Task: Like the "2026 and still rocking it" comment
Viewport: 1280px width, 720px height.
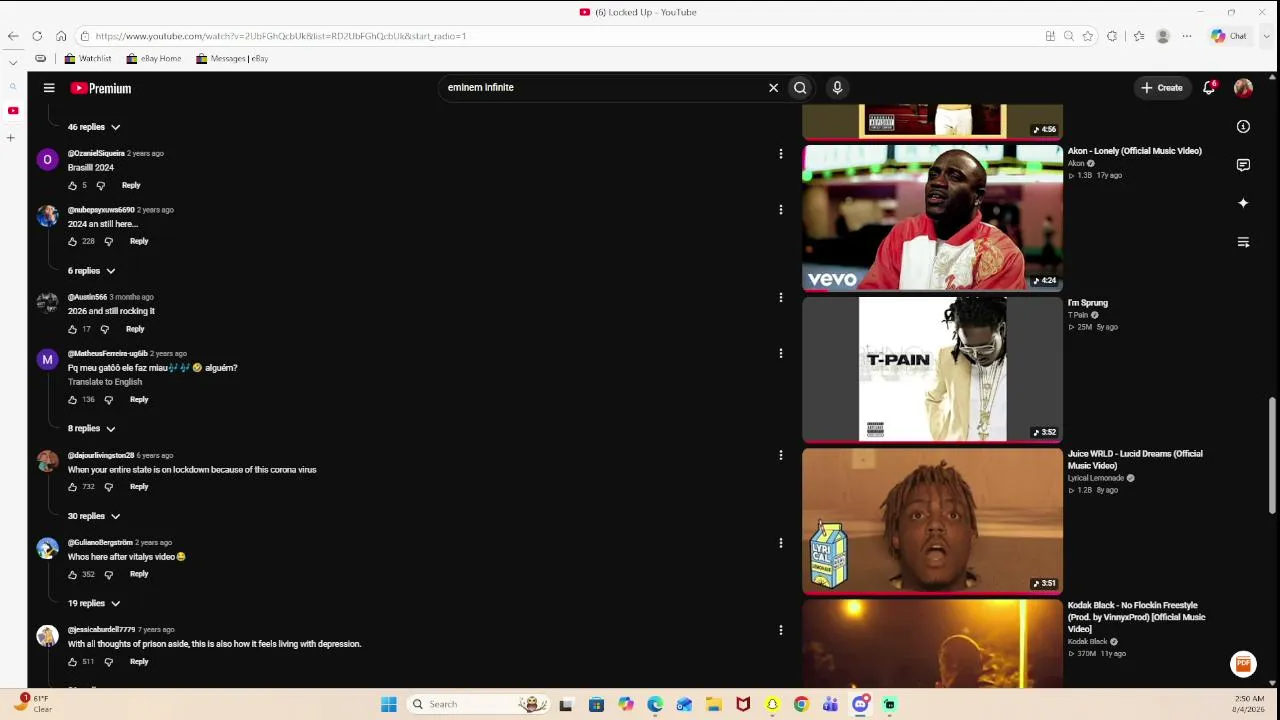Action: (x=72, y=329)
